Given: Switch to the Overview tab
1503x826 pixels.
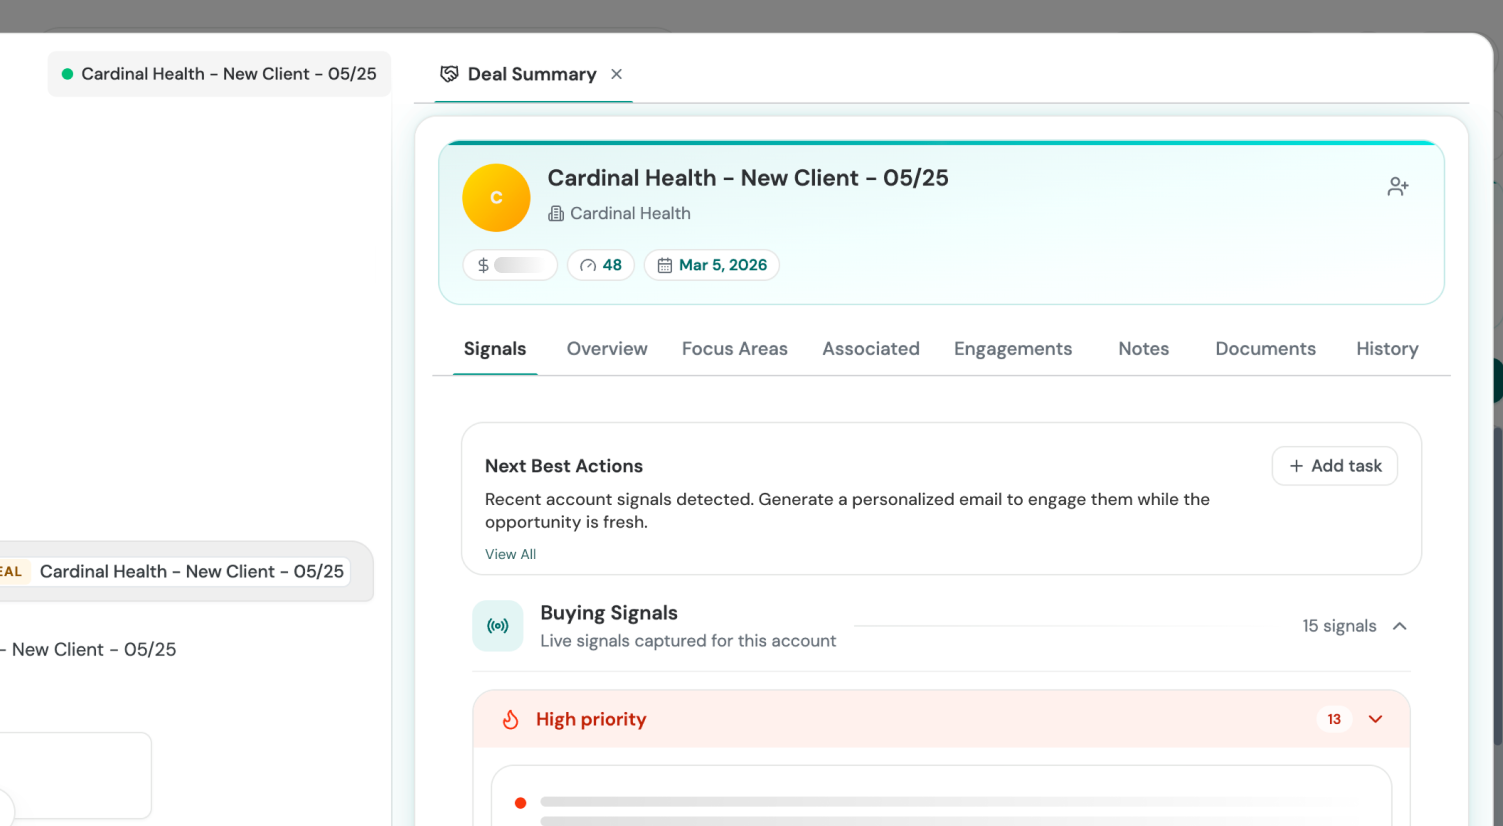Looking at the screenshot, I should 607,349.
